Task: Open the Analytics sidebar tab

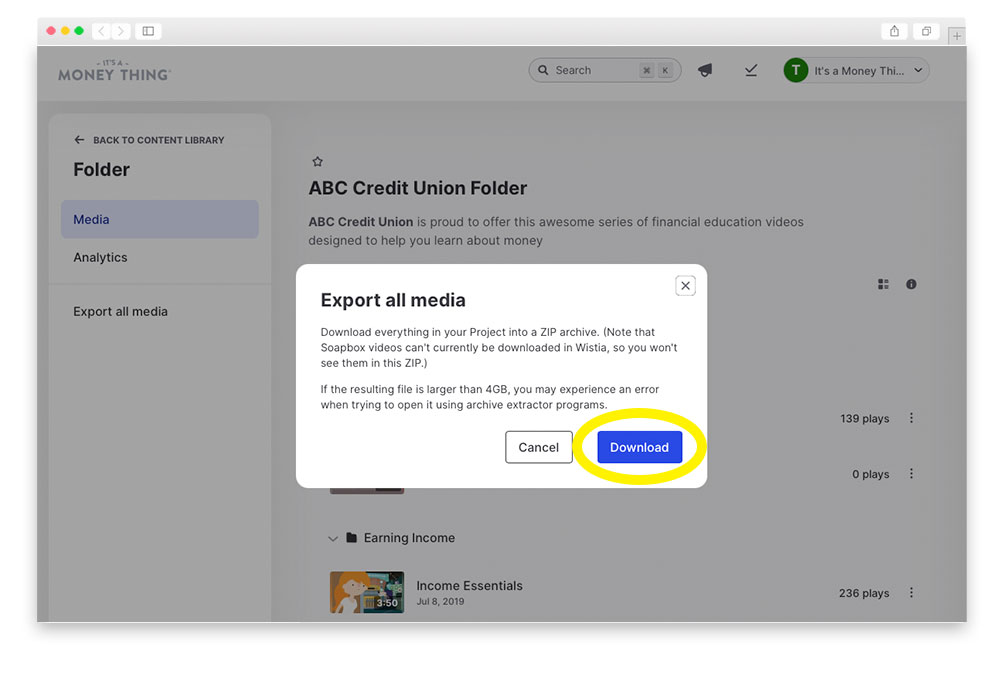Action: (x=100, y=258)
